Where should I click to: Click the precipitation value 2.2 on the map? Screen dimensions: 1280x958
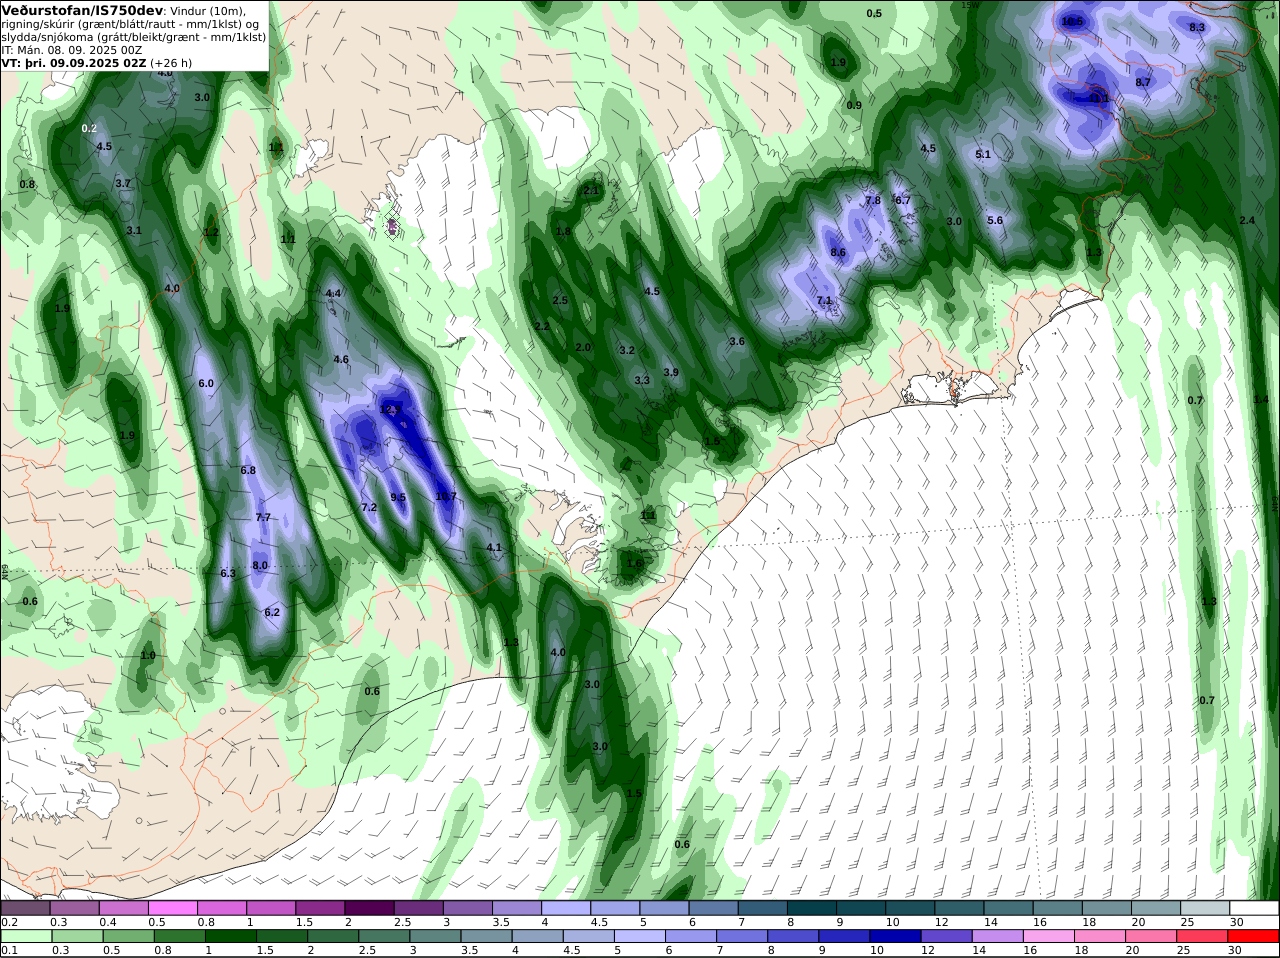[x=542, y=326]
